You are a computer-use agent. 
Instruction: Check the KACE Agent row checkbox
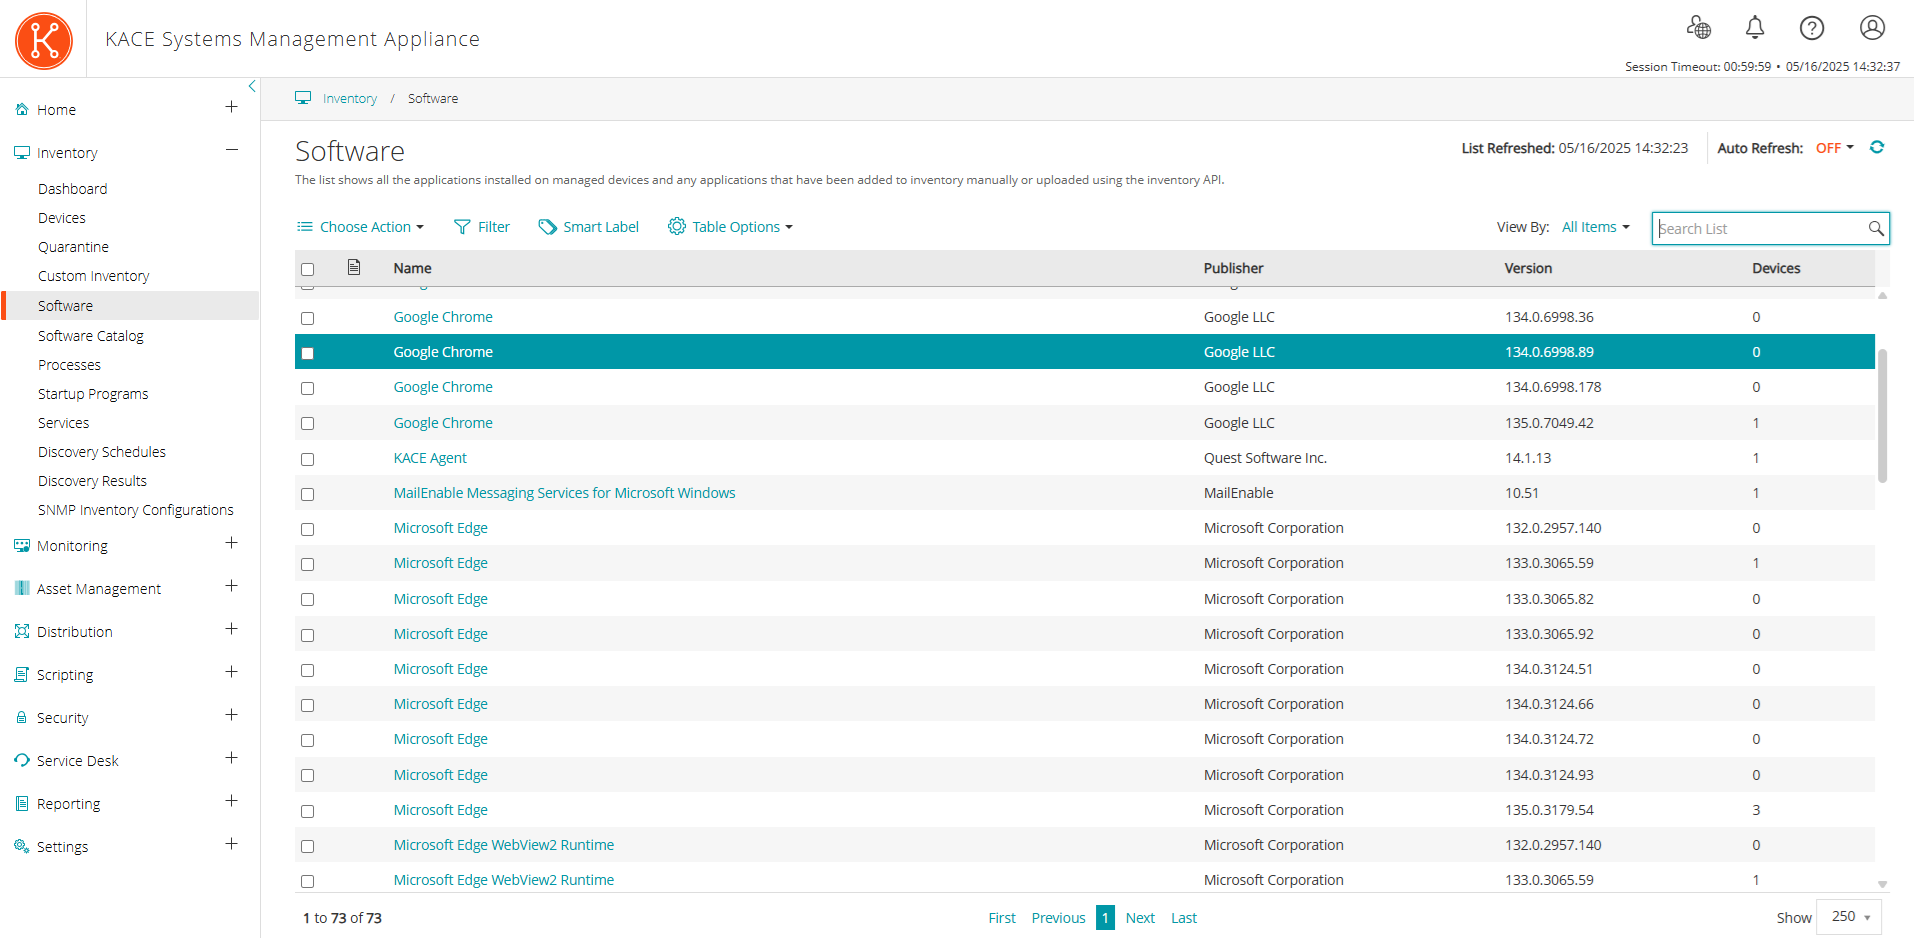coord(308,459)
